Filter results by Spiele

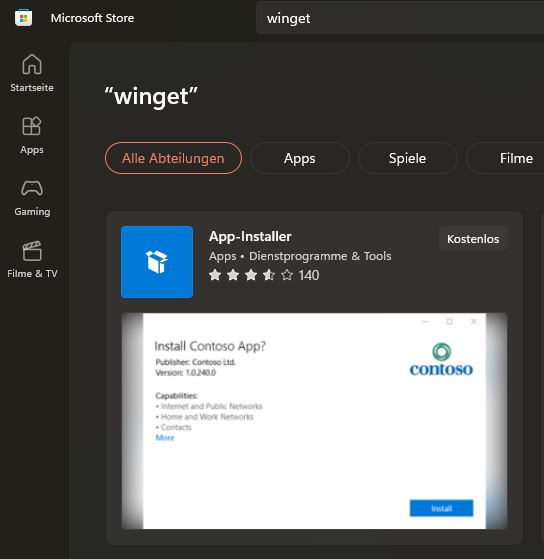coord(407,158)
